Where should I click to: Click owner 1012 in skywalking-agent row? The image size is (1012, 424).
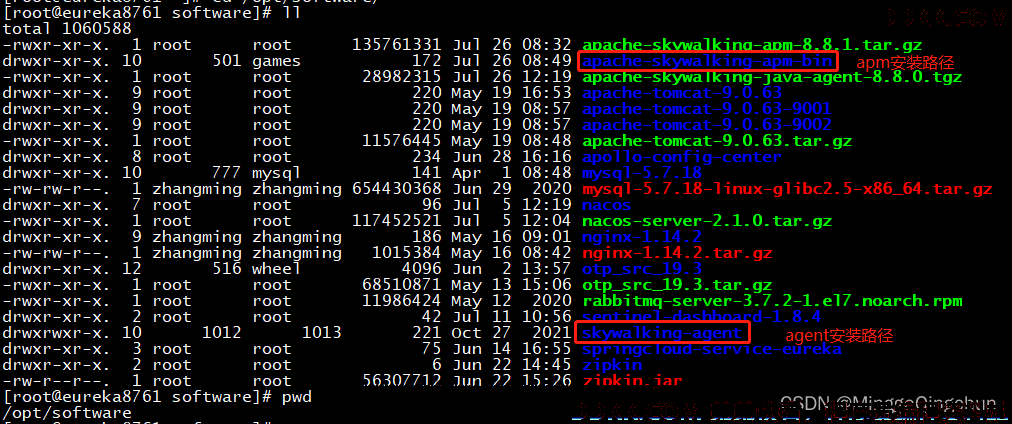pyautogui.click(x=221, y=333)
